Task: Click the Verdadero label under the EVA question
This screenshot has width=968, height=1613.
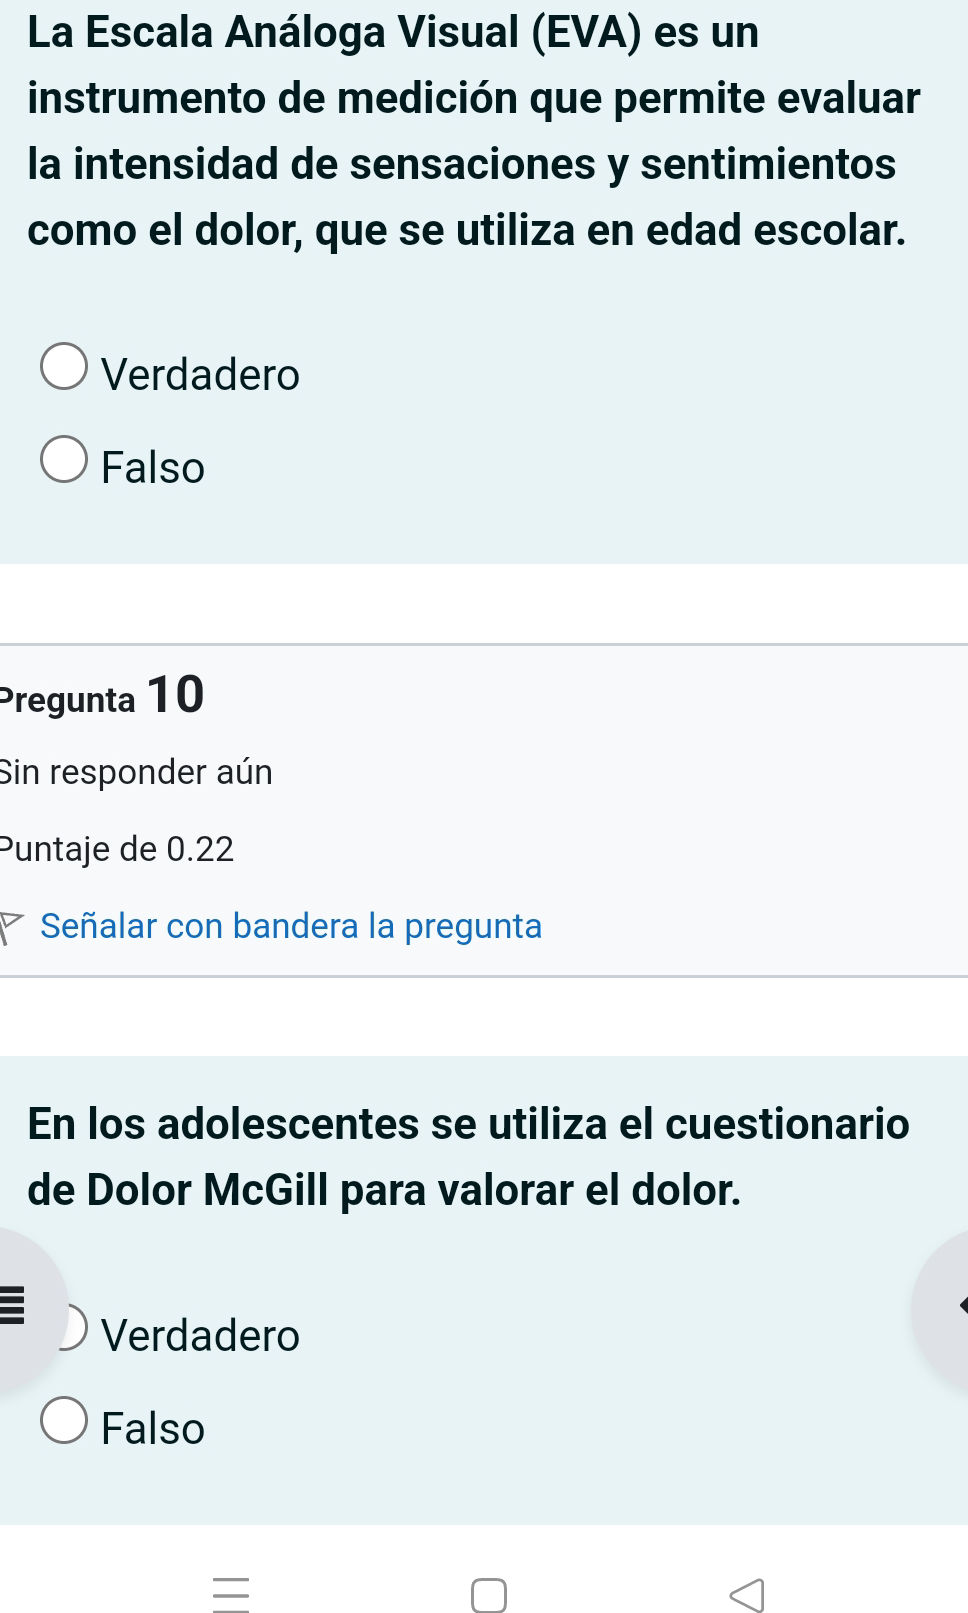Action: point(201,375)
